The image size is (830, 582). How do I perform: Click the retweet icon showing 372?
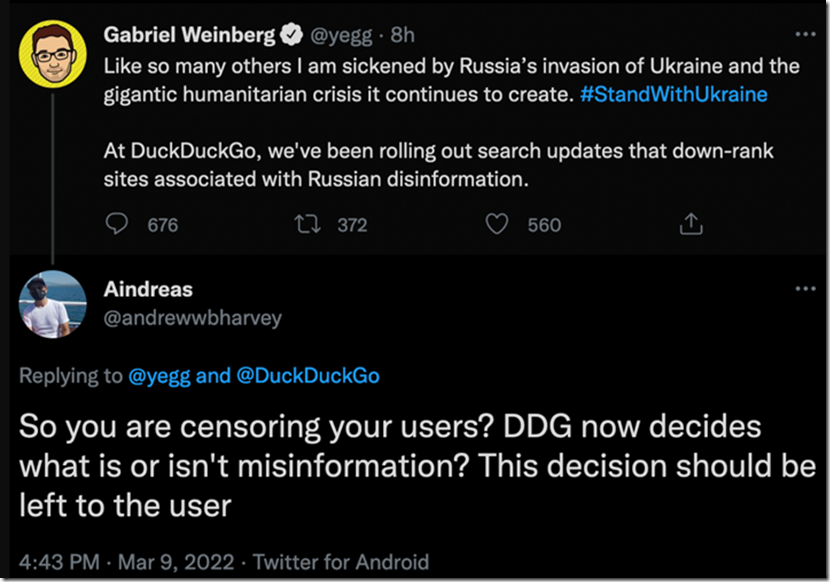[x=307, y=225]
